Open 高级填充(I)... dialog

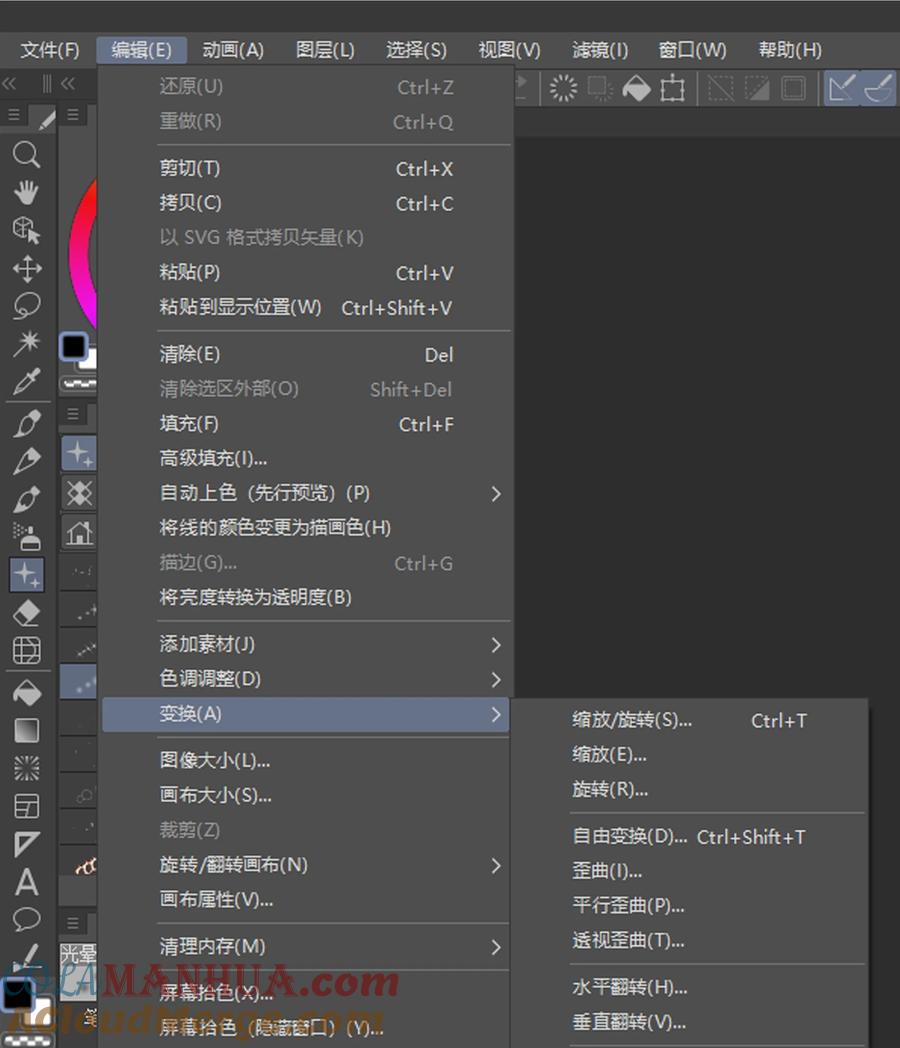(x=306, y=458)
